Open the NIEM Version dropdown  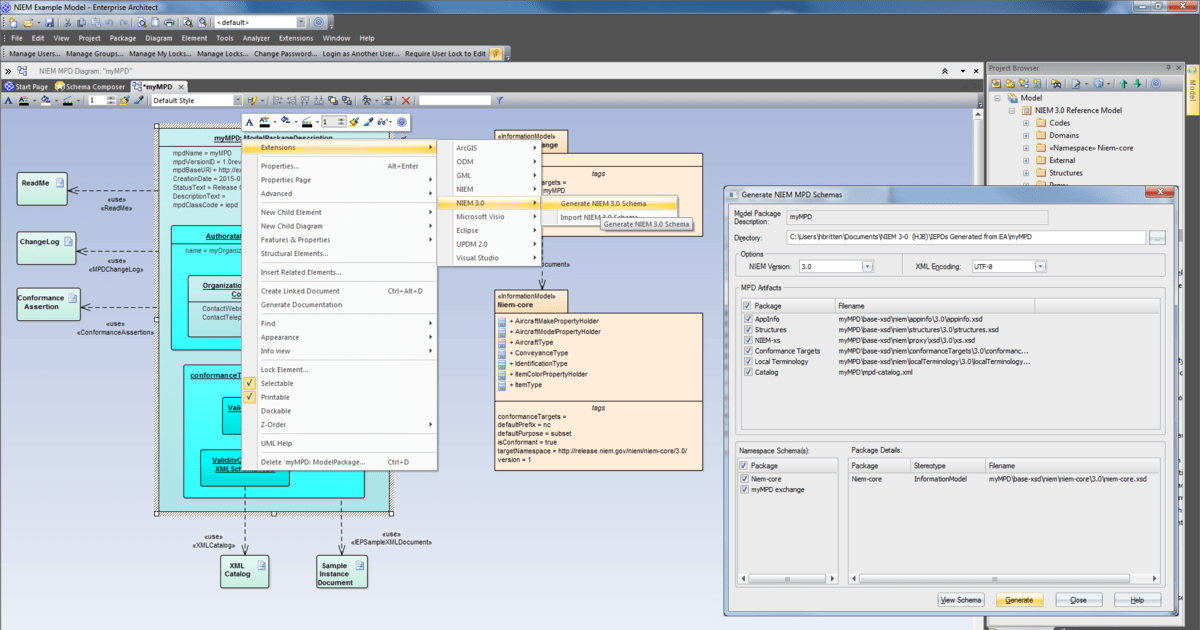point(868,265)
